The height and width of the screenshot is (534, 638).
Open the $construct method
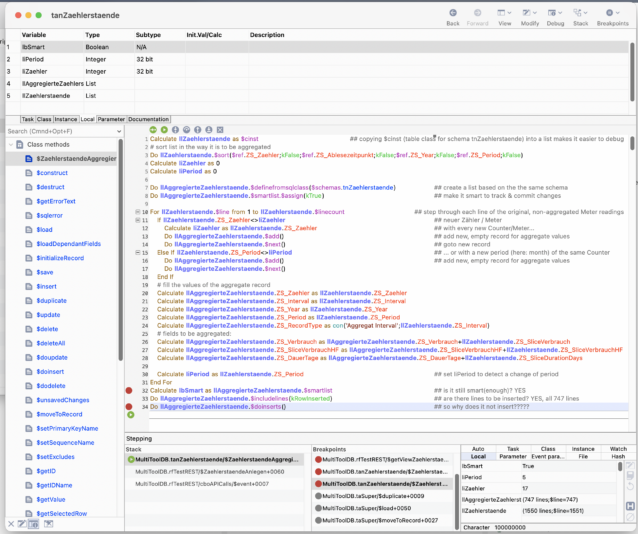point(51,173)
